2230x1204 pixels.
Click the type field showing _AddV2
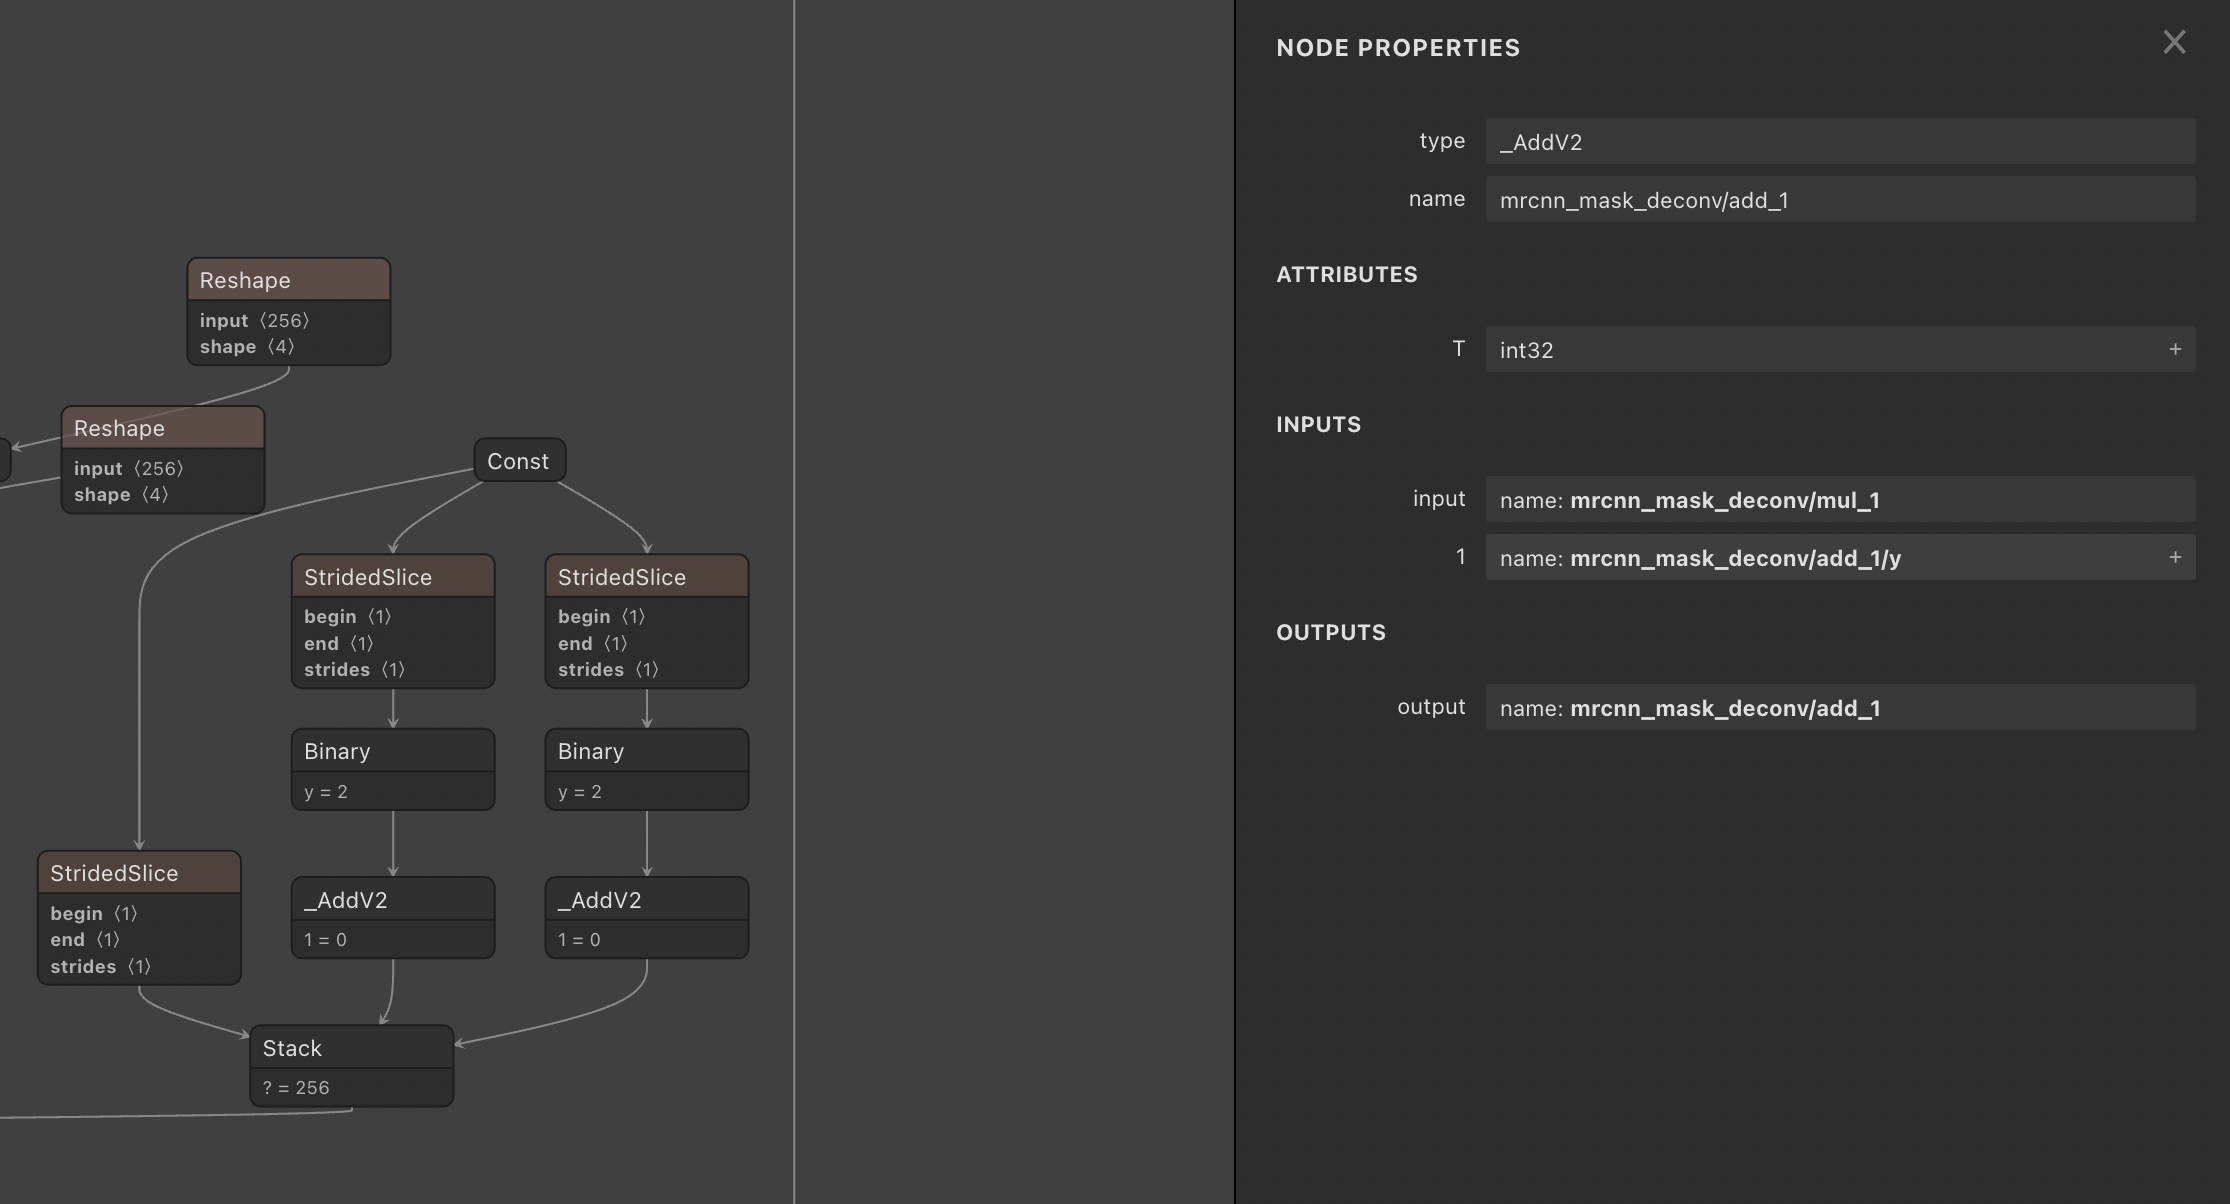pyautogui.click(x=1841, y=141)
